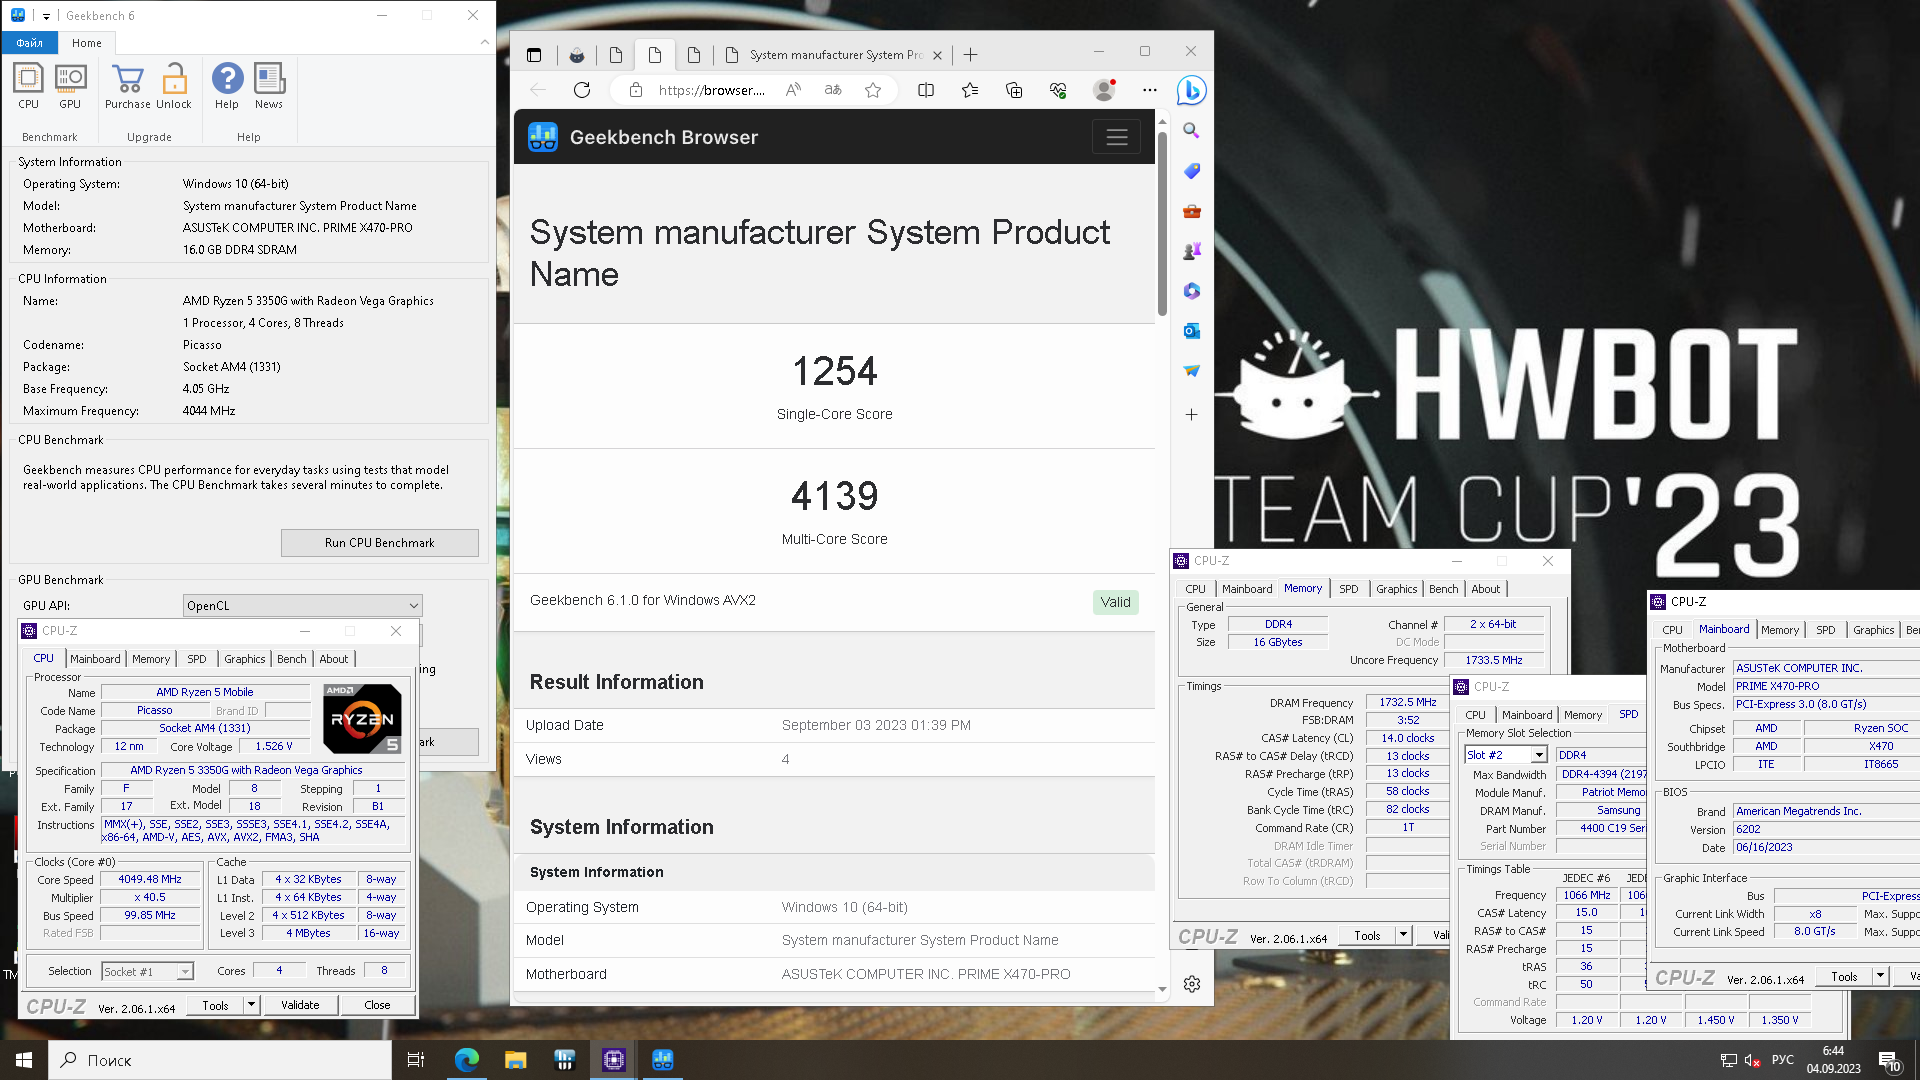Open browser settings and more menu
This screenshot has height=1080, width=1920.
(1150, 90)
